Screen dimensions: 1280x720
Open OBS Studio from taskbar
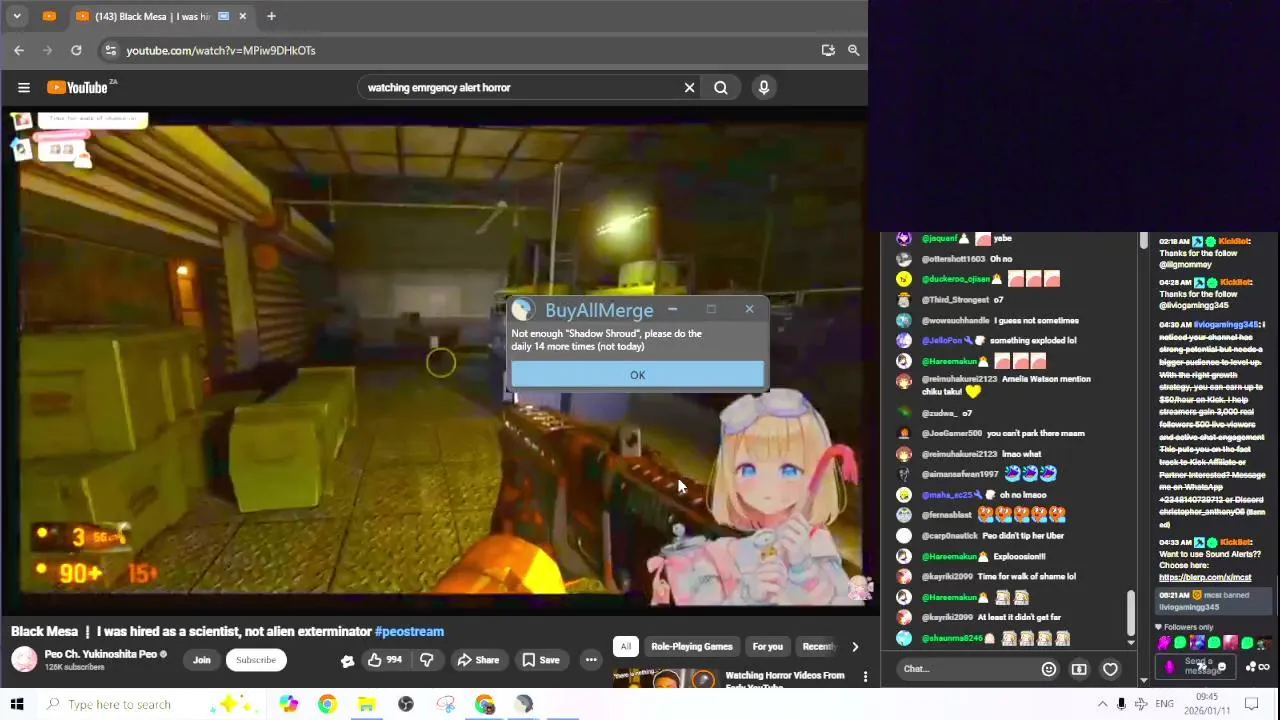click(406, 704)
